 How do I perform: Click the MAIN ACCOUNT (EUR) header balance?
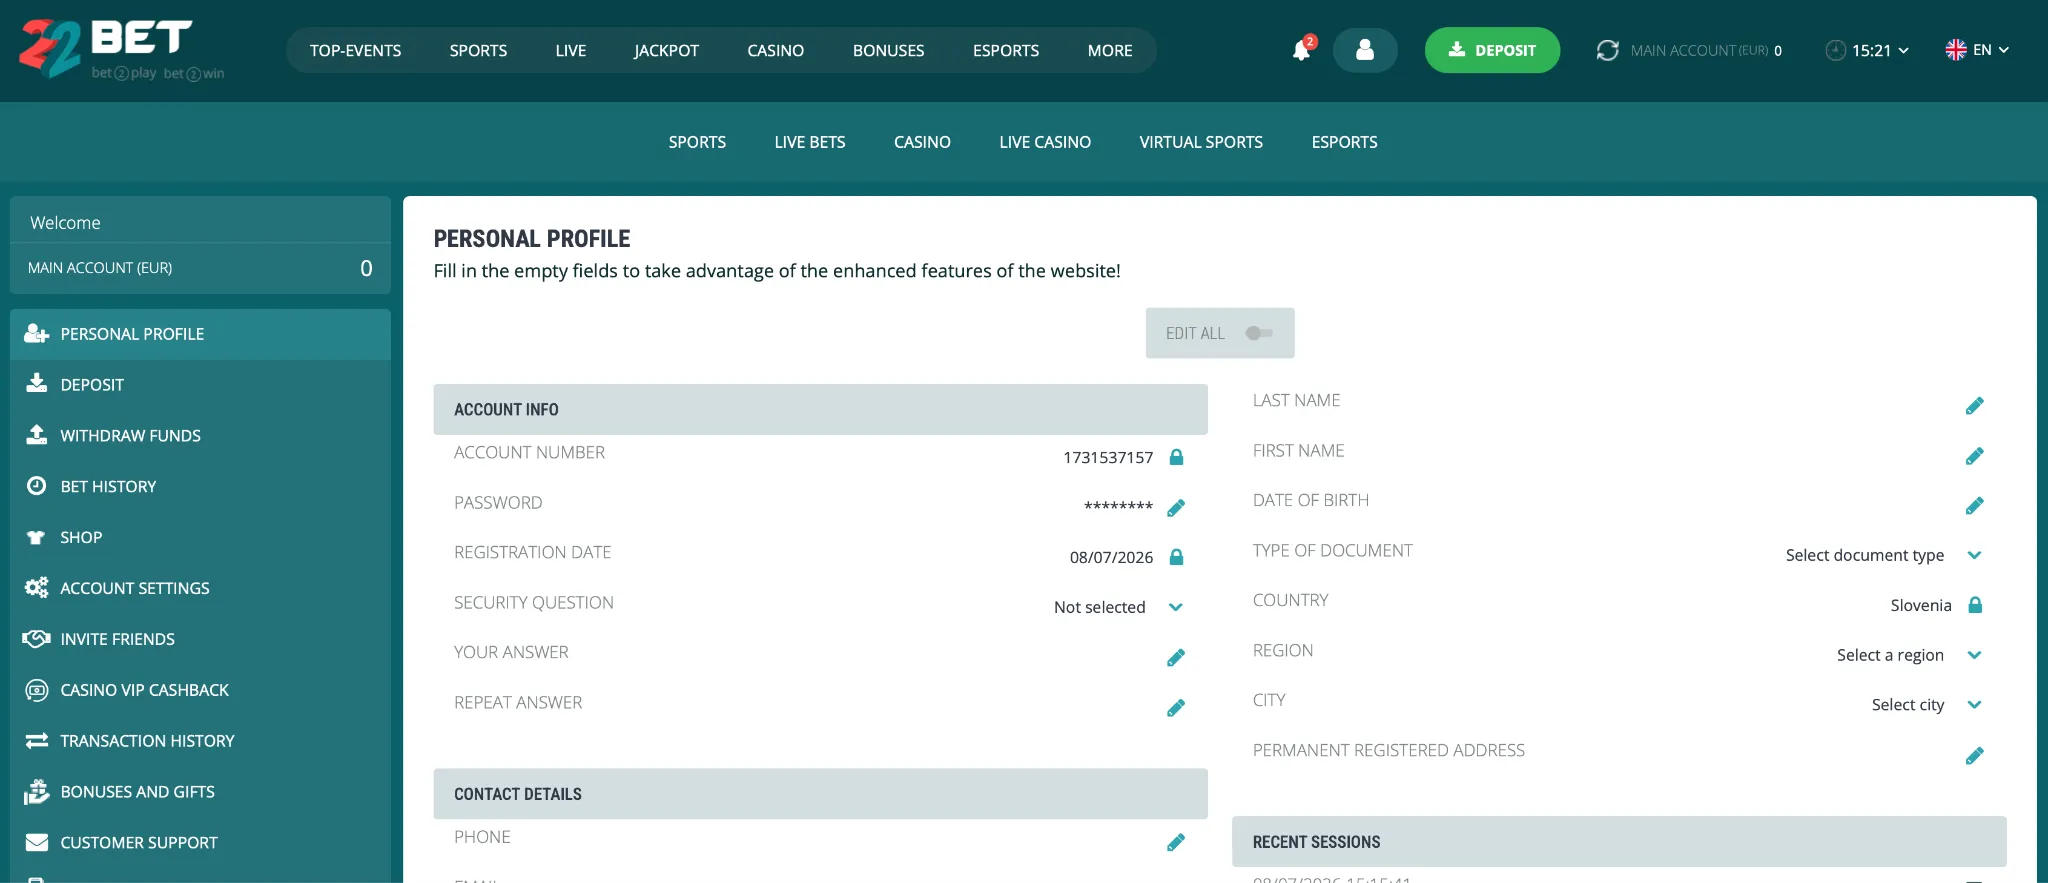(x=1706, y=50)
